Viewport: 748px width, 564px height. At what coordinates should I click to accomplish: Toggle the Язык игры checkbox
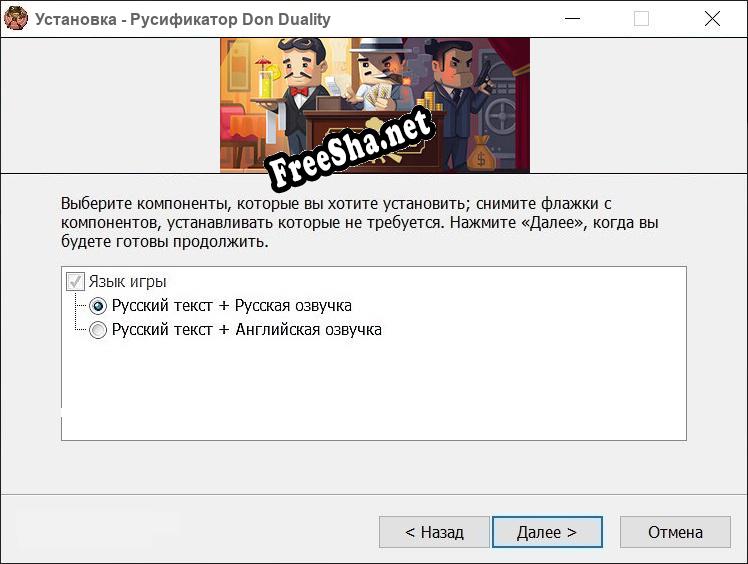[75, 282]
